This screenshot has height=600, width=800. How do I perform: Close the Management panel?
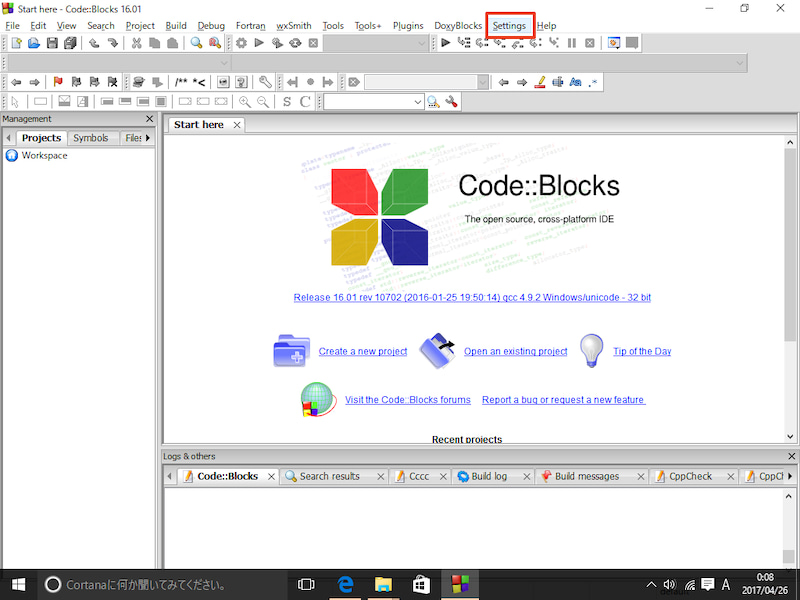pyautogui.click(x=149, y=118)
